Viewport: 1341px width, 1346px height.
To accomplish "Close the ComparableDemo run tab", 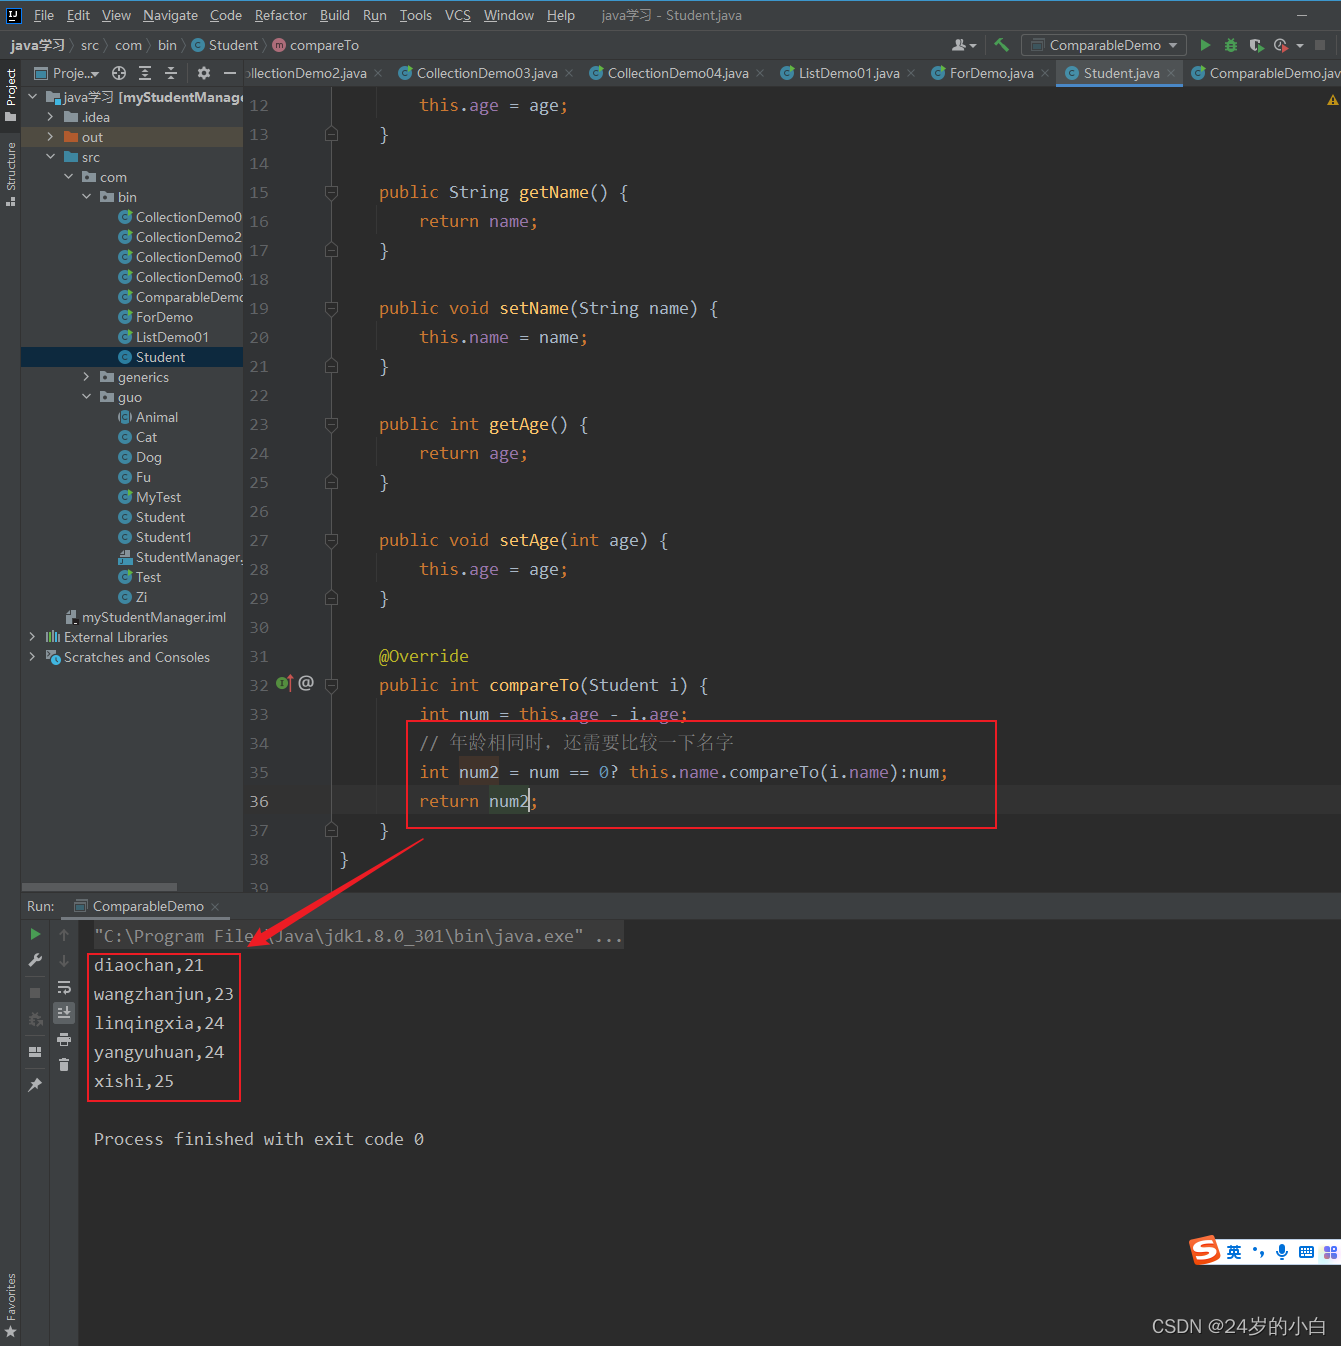I will [215, 906].
